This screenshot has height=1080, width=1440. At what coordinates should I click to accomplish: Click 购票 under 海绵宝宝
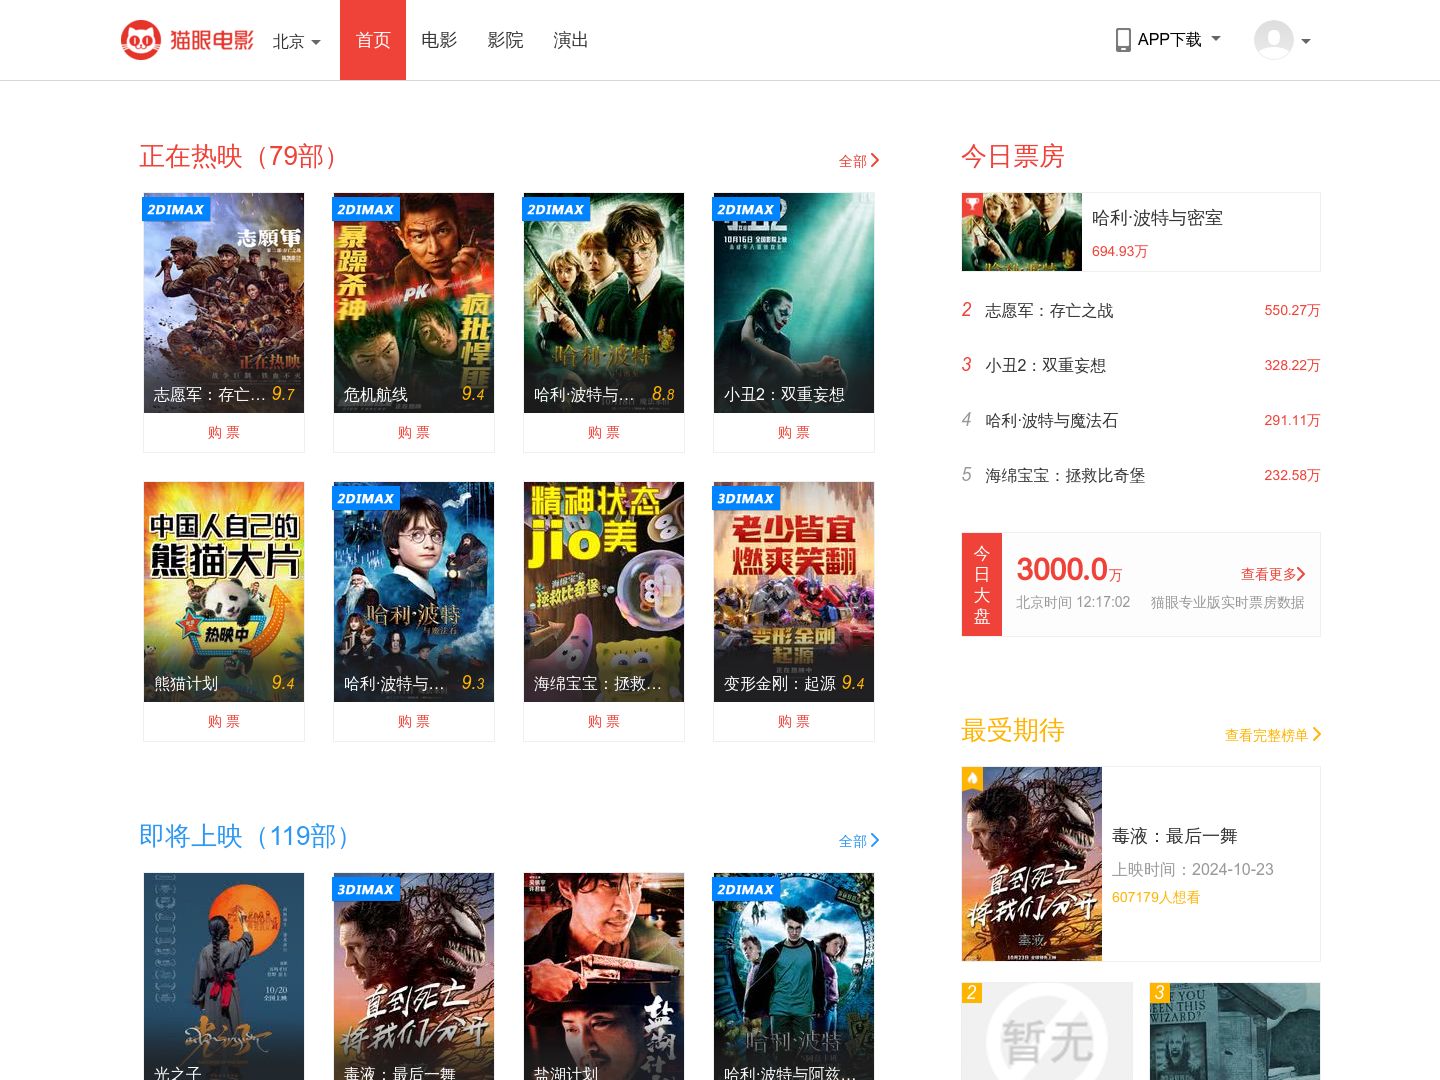[x=604, y=722]
